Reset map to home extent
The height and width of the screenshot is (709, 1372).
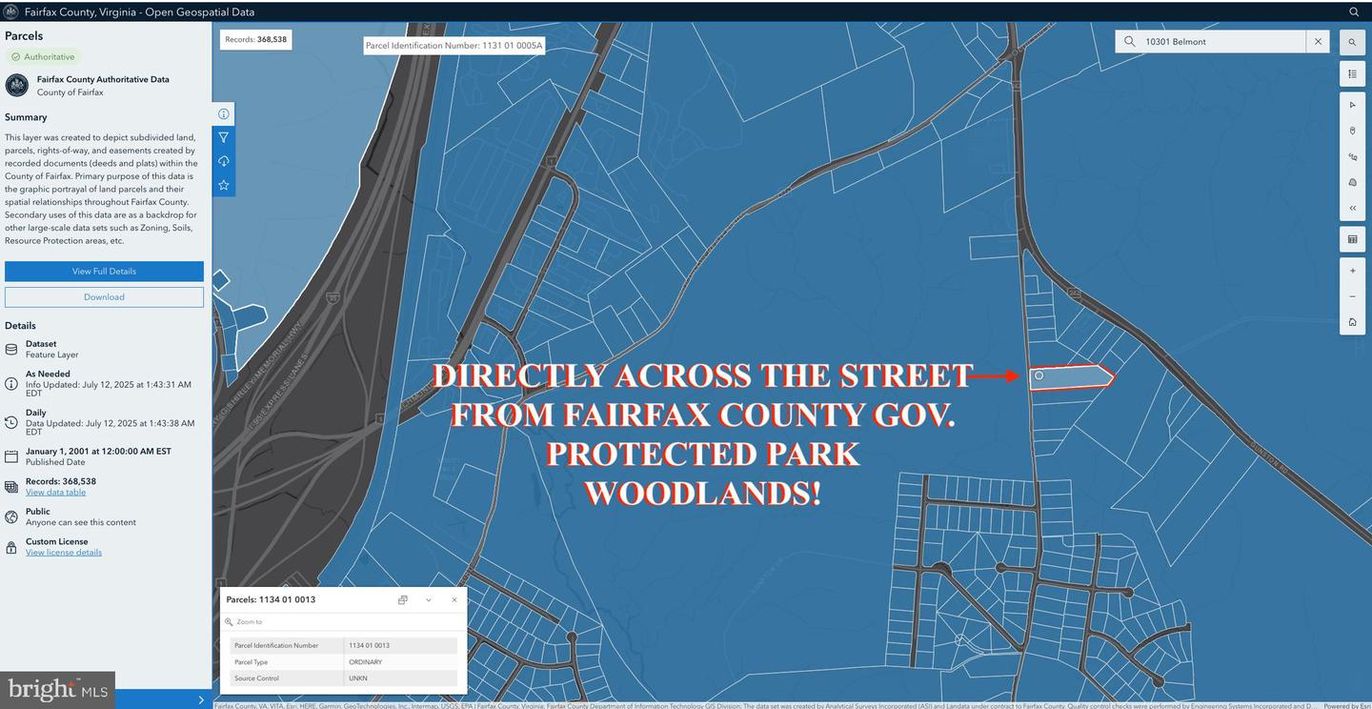coord(1352,322)
